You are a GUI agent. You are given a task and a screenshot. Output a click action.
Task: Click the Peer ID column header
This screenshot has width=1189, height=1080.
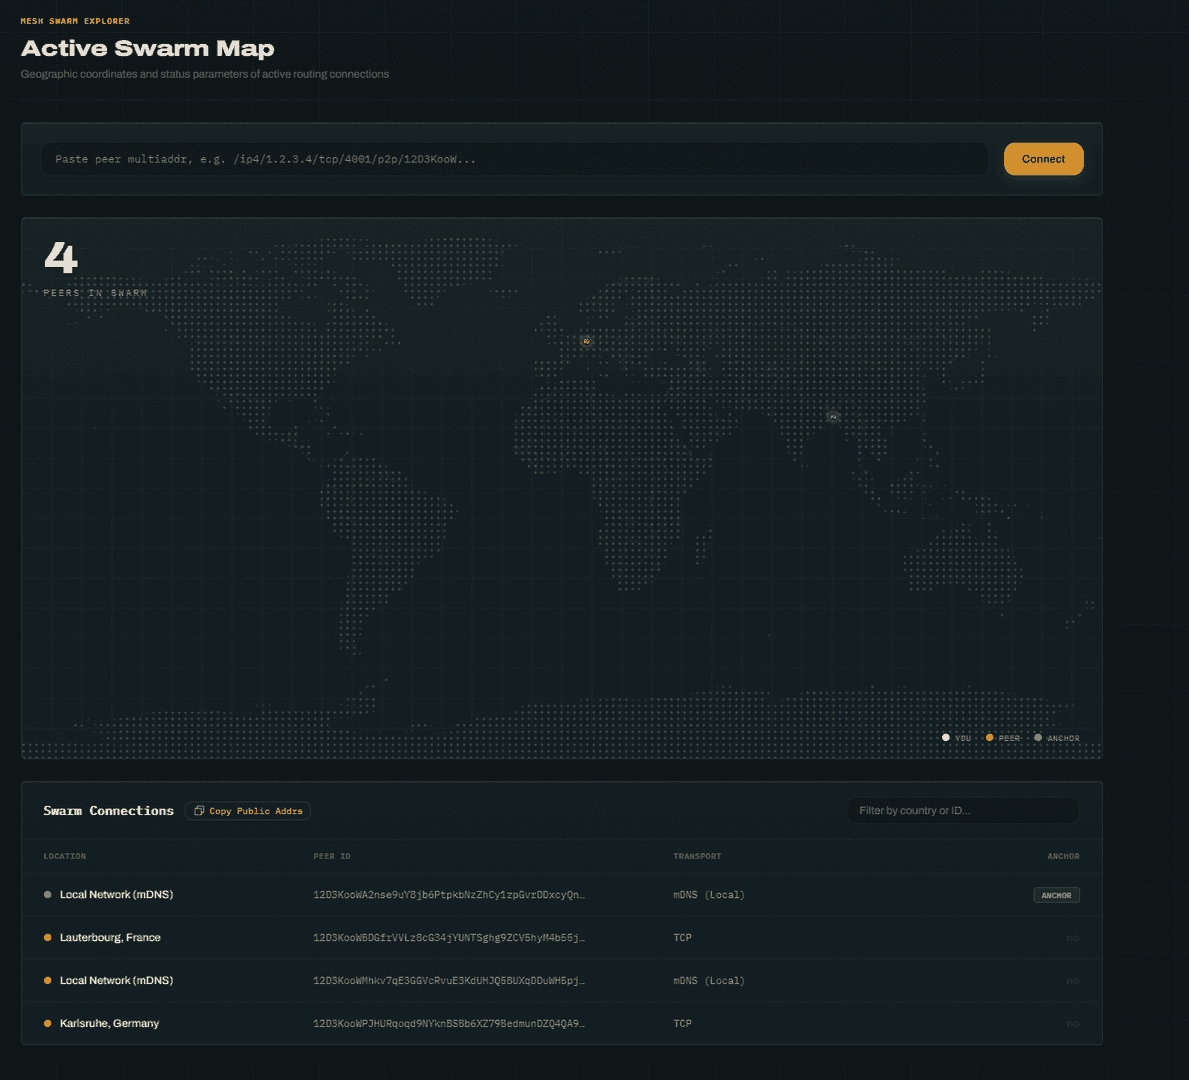(332, 856)
